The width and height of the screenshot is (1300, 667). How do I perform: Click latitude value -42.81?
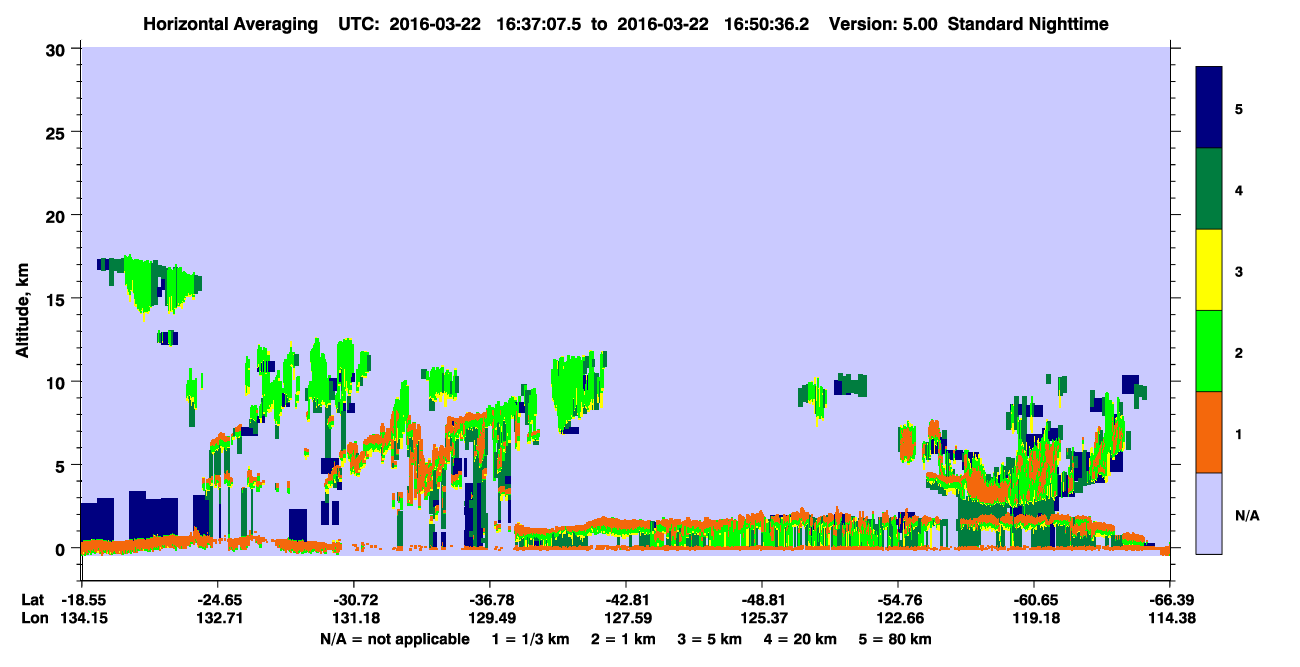pyautogui.click(x=626, y=599)
